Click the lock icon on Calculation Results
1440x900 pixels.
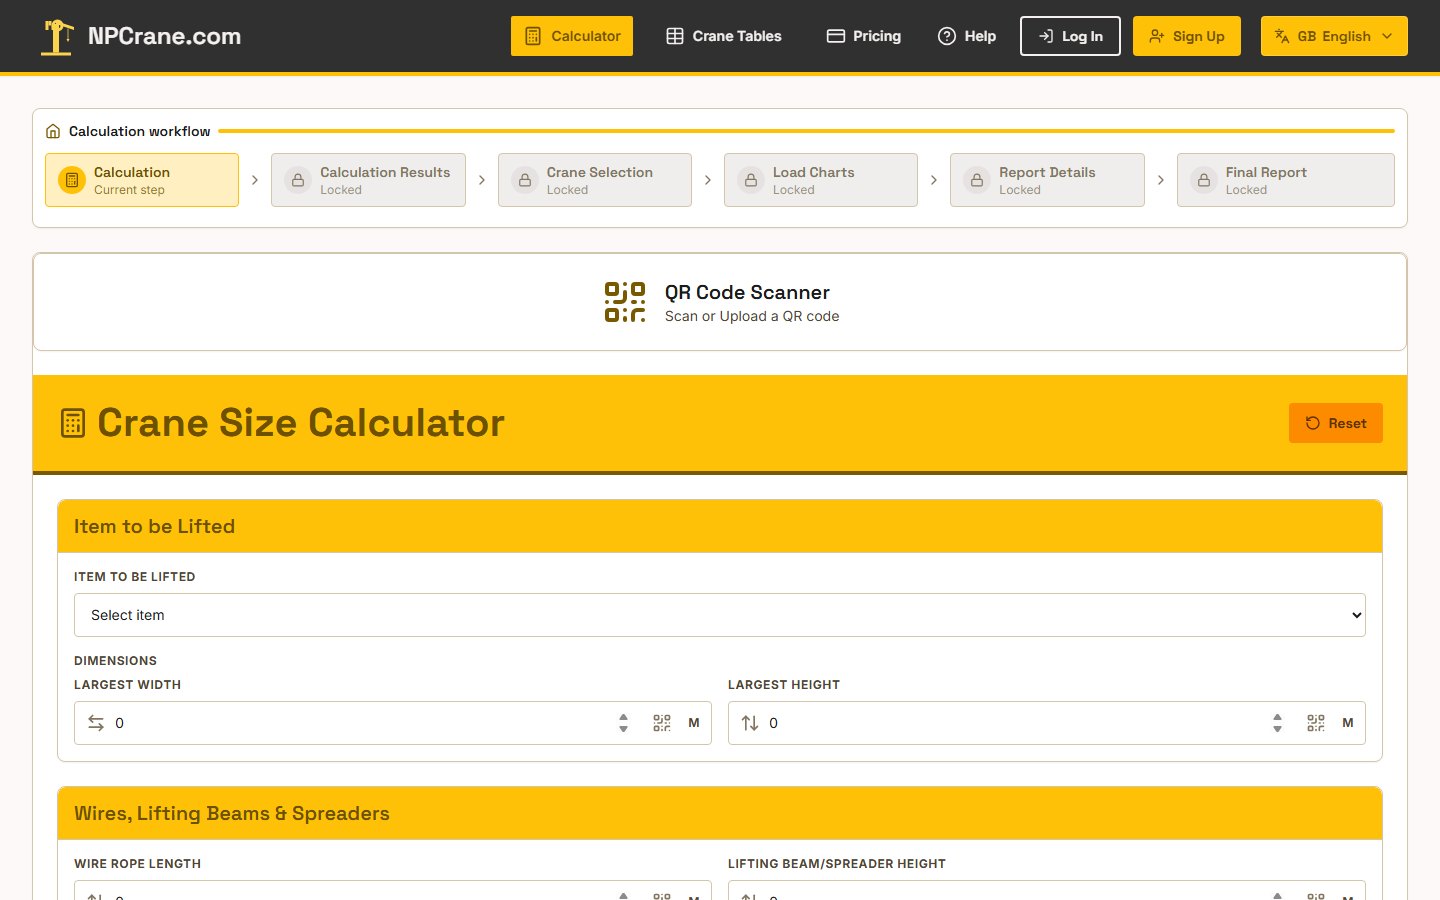tap(298, 180)
